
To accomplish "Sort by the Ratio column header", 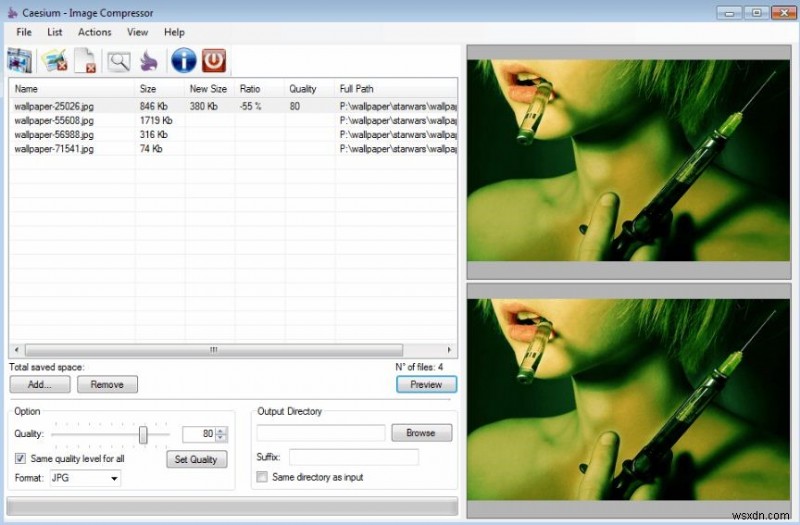I will coord(260,89).
